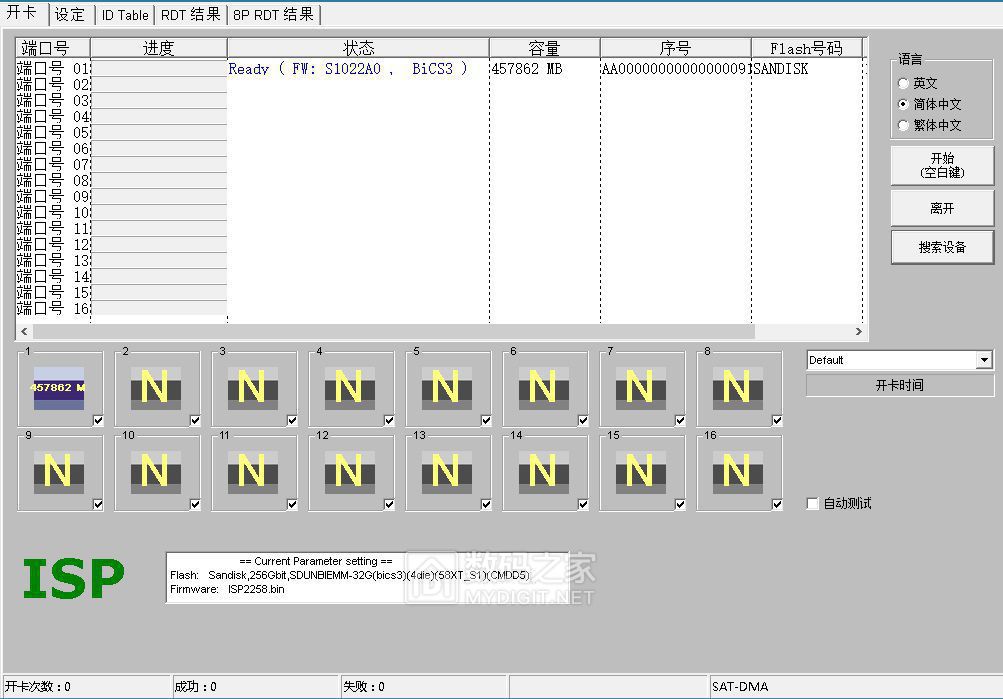The width and height of the screenshot is (1003, 699).
Task: Click the N status icon for port 7
Action: pyautogui.click(x=641, y=388)
